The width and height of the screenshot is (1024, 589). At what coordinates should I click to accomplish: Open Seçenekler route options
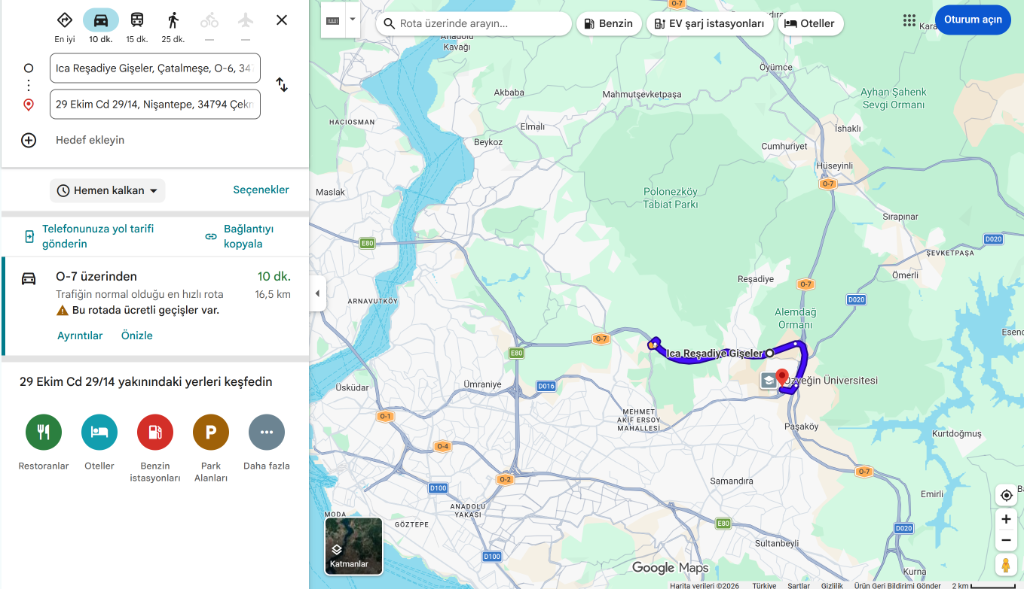[261, 189]
